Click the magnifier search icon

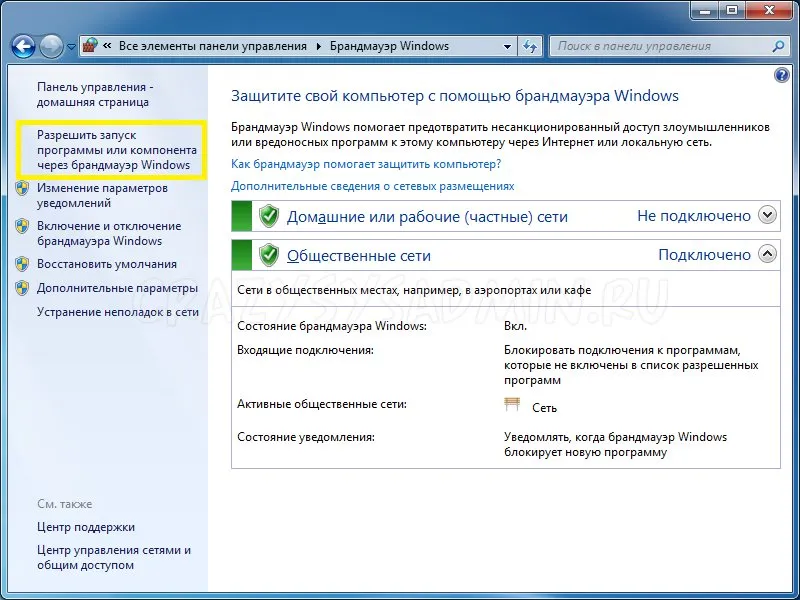pos(778,46)
